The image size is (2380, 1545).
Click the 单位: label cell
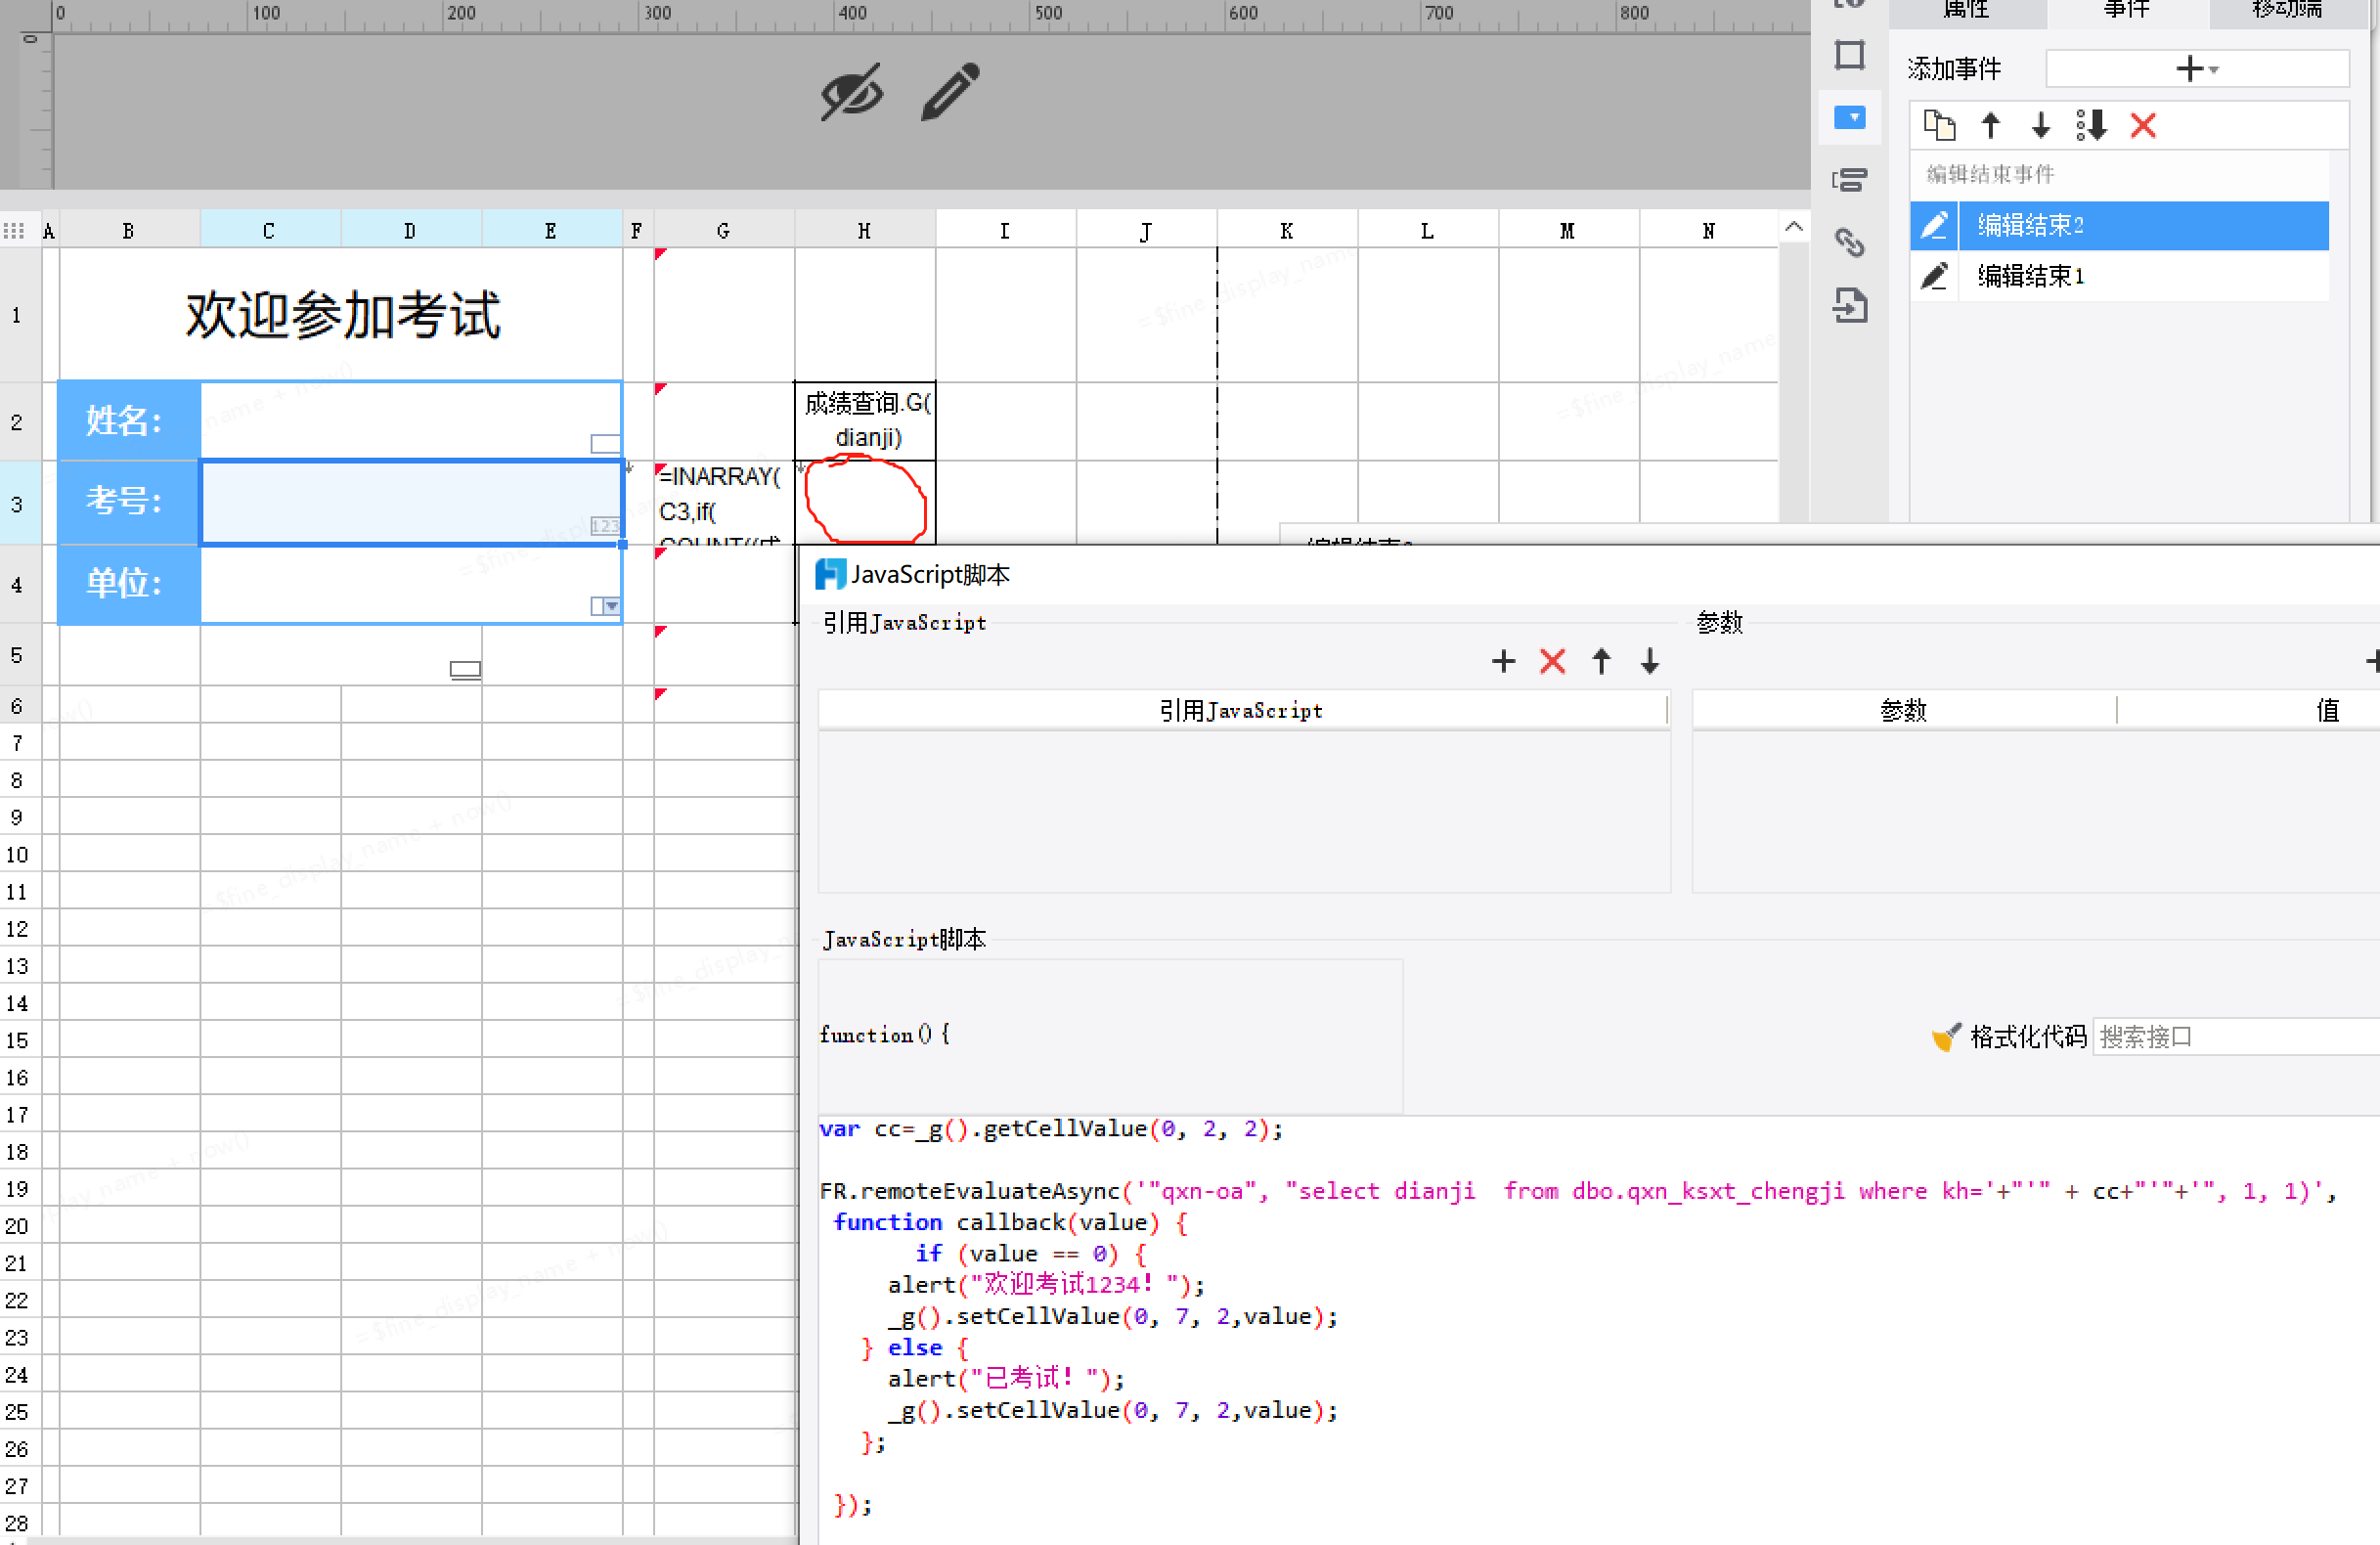point(130,583)
